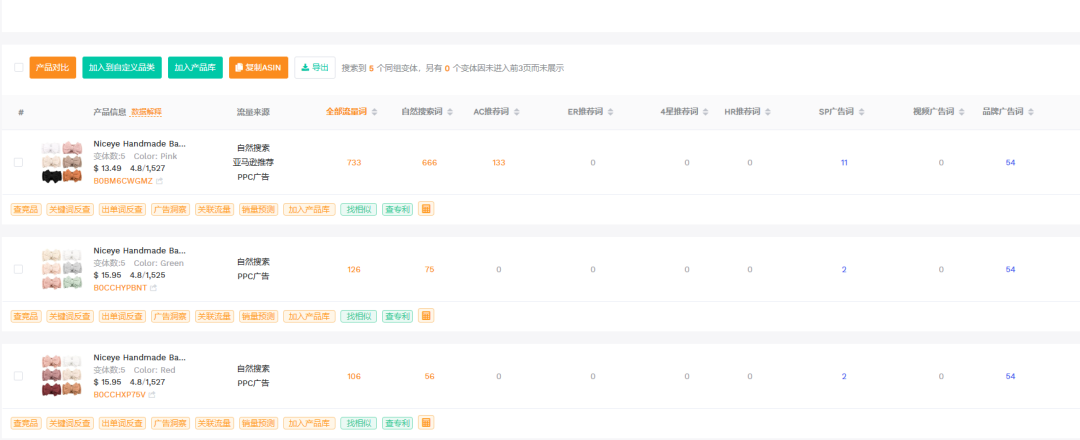The width and height of the screenshot is (1080, 440).
Task: Click 关键词反查 tag for B0BM6CWGMZ
Action: click(70, 209)
